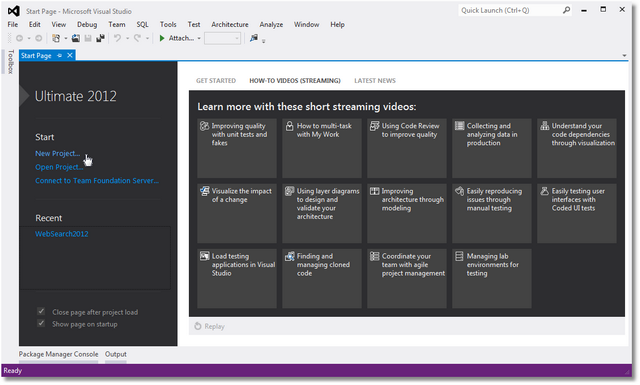
Task: Open the Architecture menu
Action: pyautogui.click(x=230, y=24)
